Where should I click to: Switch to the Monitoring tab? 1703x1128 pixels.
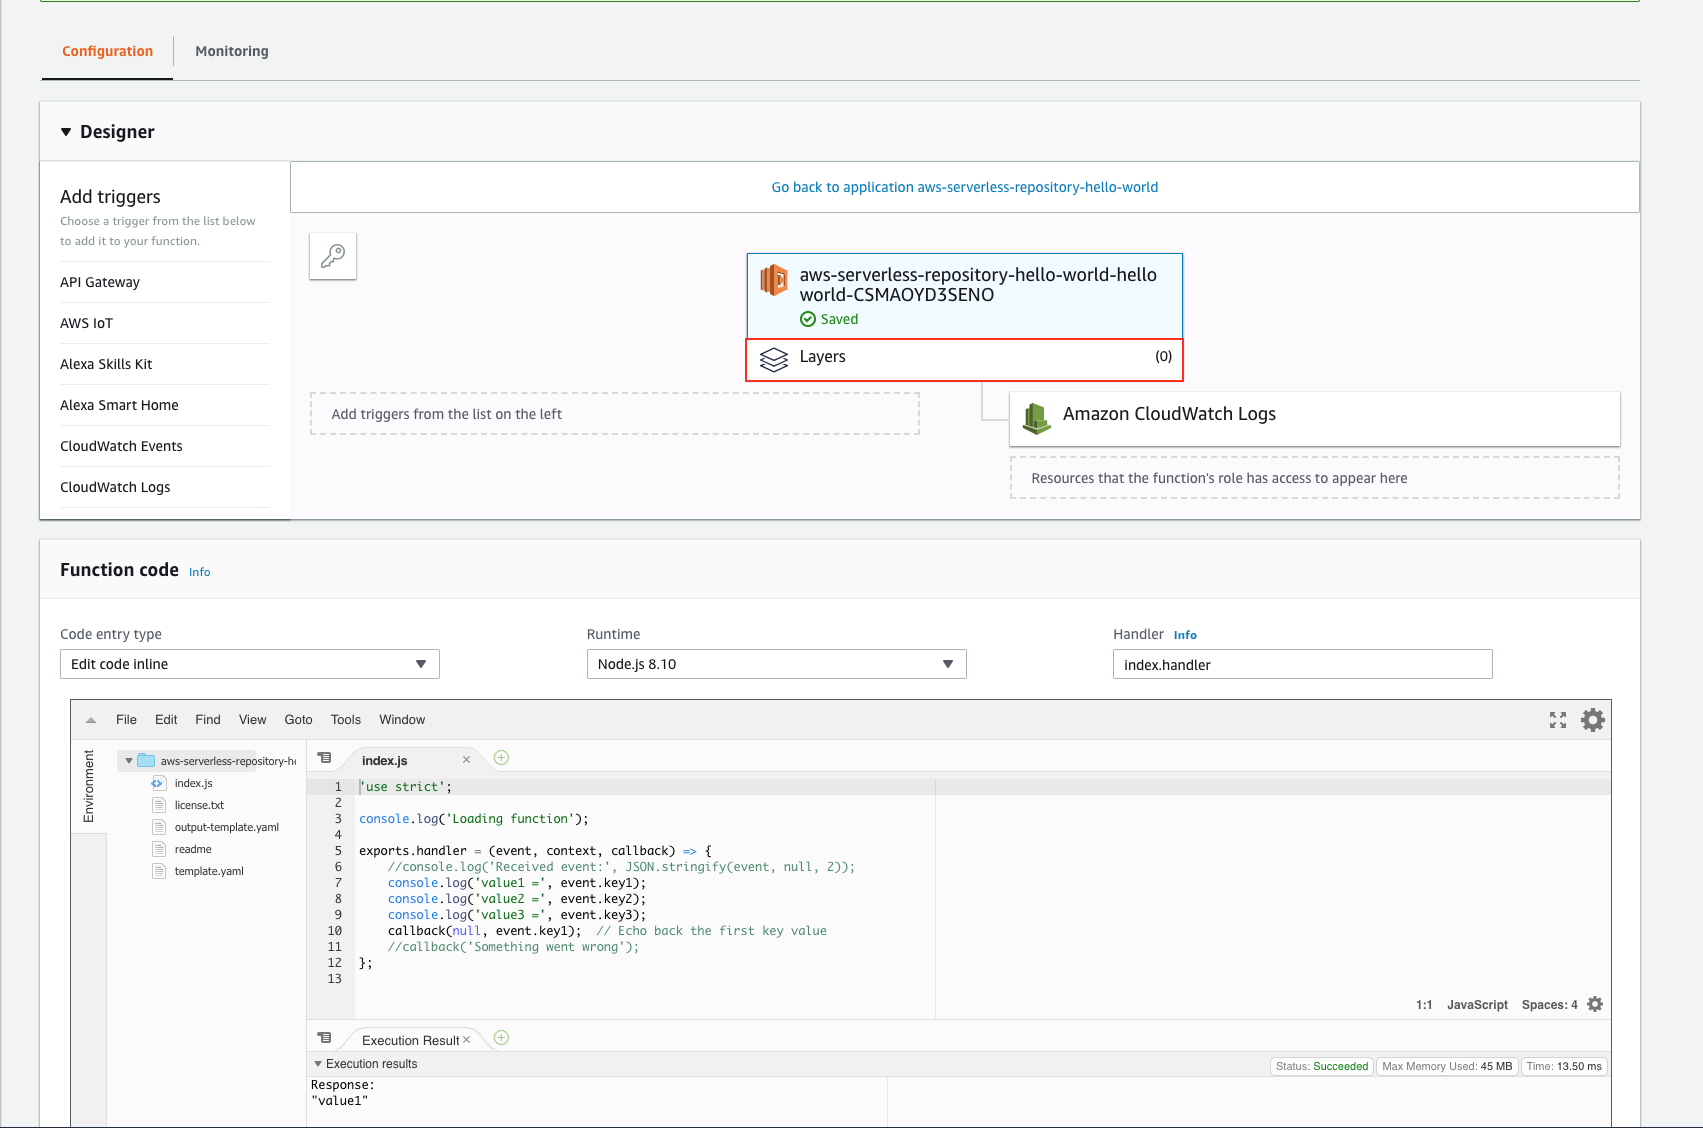point(232,51)
